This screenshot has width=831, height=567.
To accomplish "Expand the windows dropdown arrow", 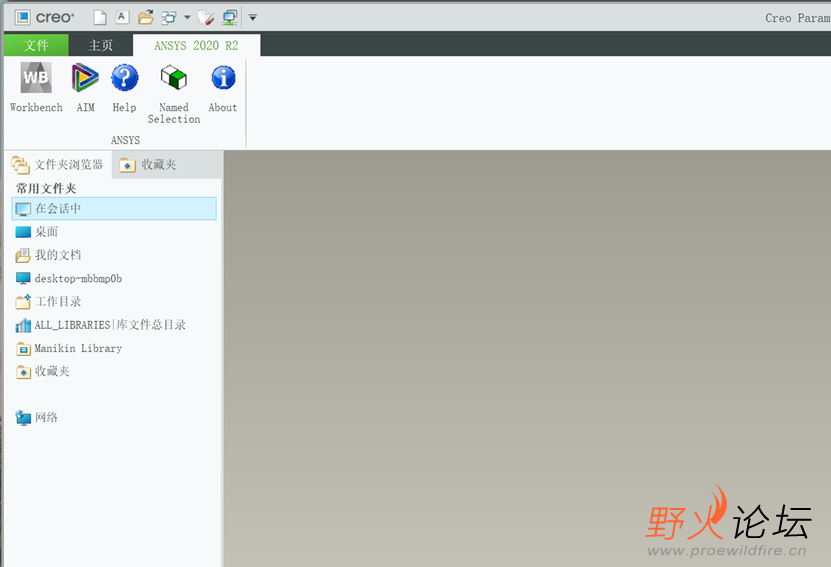I will [x=187, y=17].
